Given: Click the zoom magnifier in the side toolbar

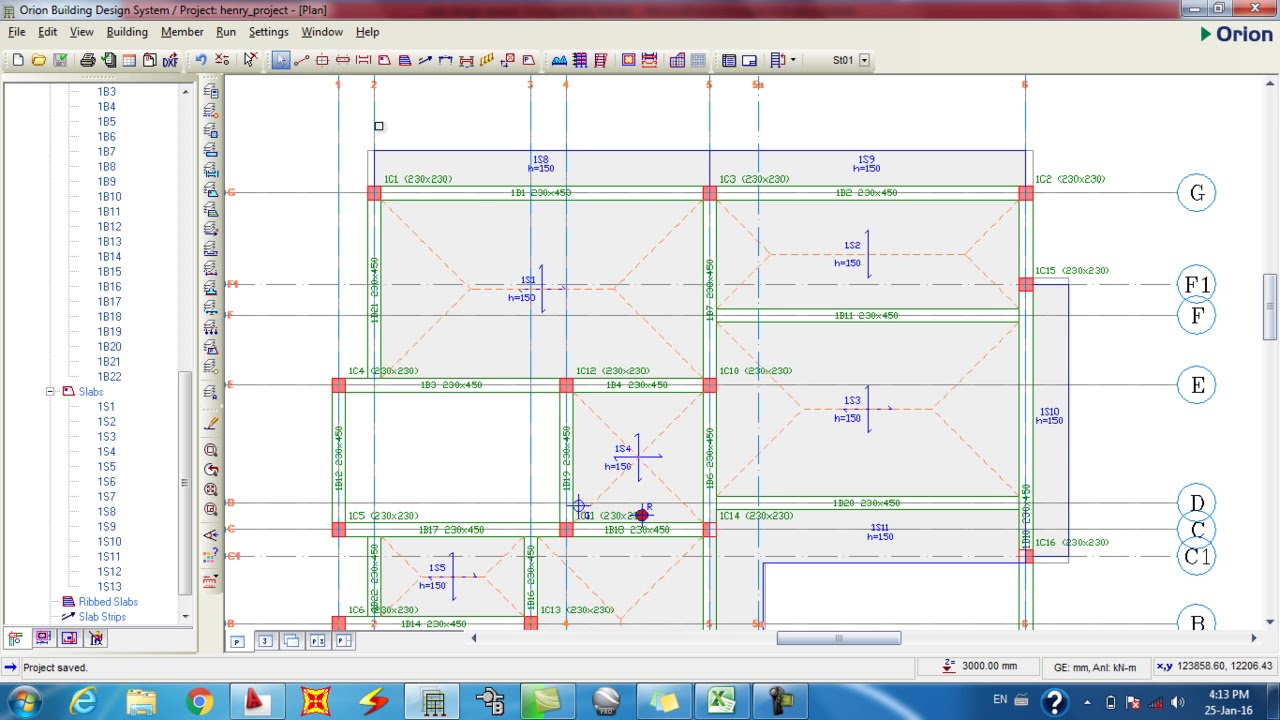Looking at the screenshot, I should tap(211, 450).
